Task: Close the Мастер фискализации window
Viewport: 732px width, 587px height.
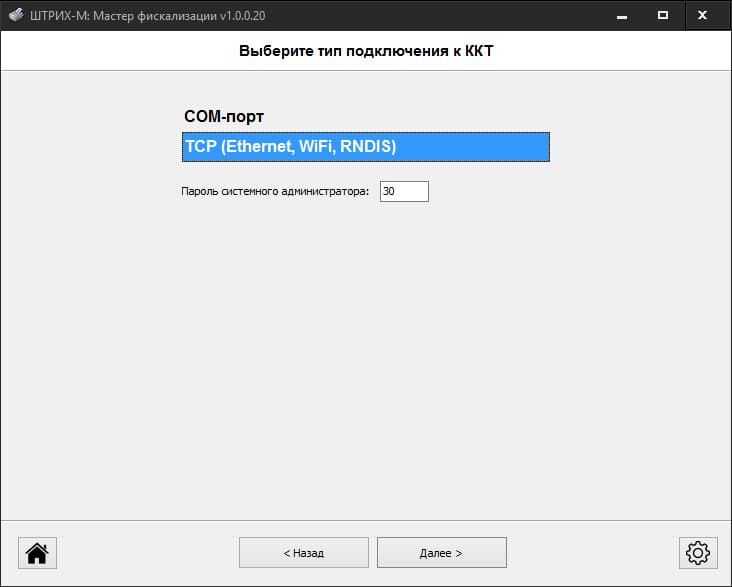Action: [x=702, y=15]
